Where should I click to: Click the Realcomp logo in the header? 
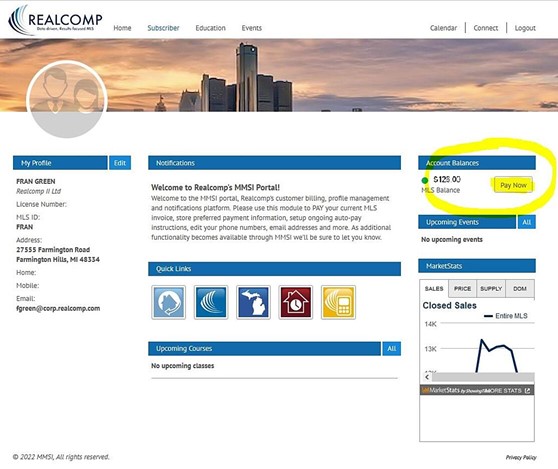(x=55, y=20)
